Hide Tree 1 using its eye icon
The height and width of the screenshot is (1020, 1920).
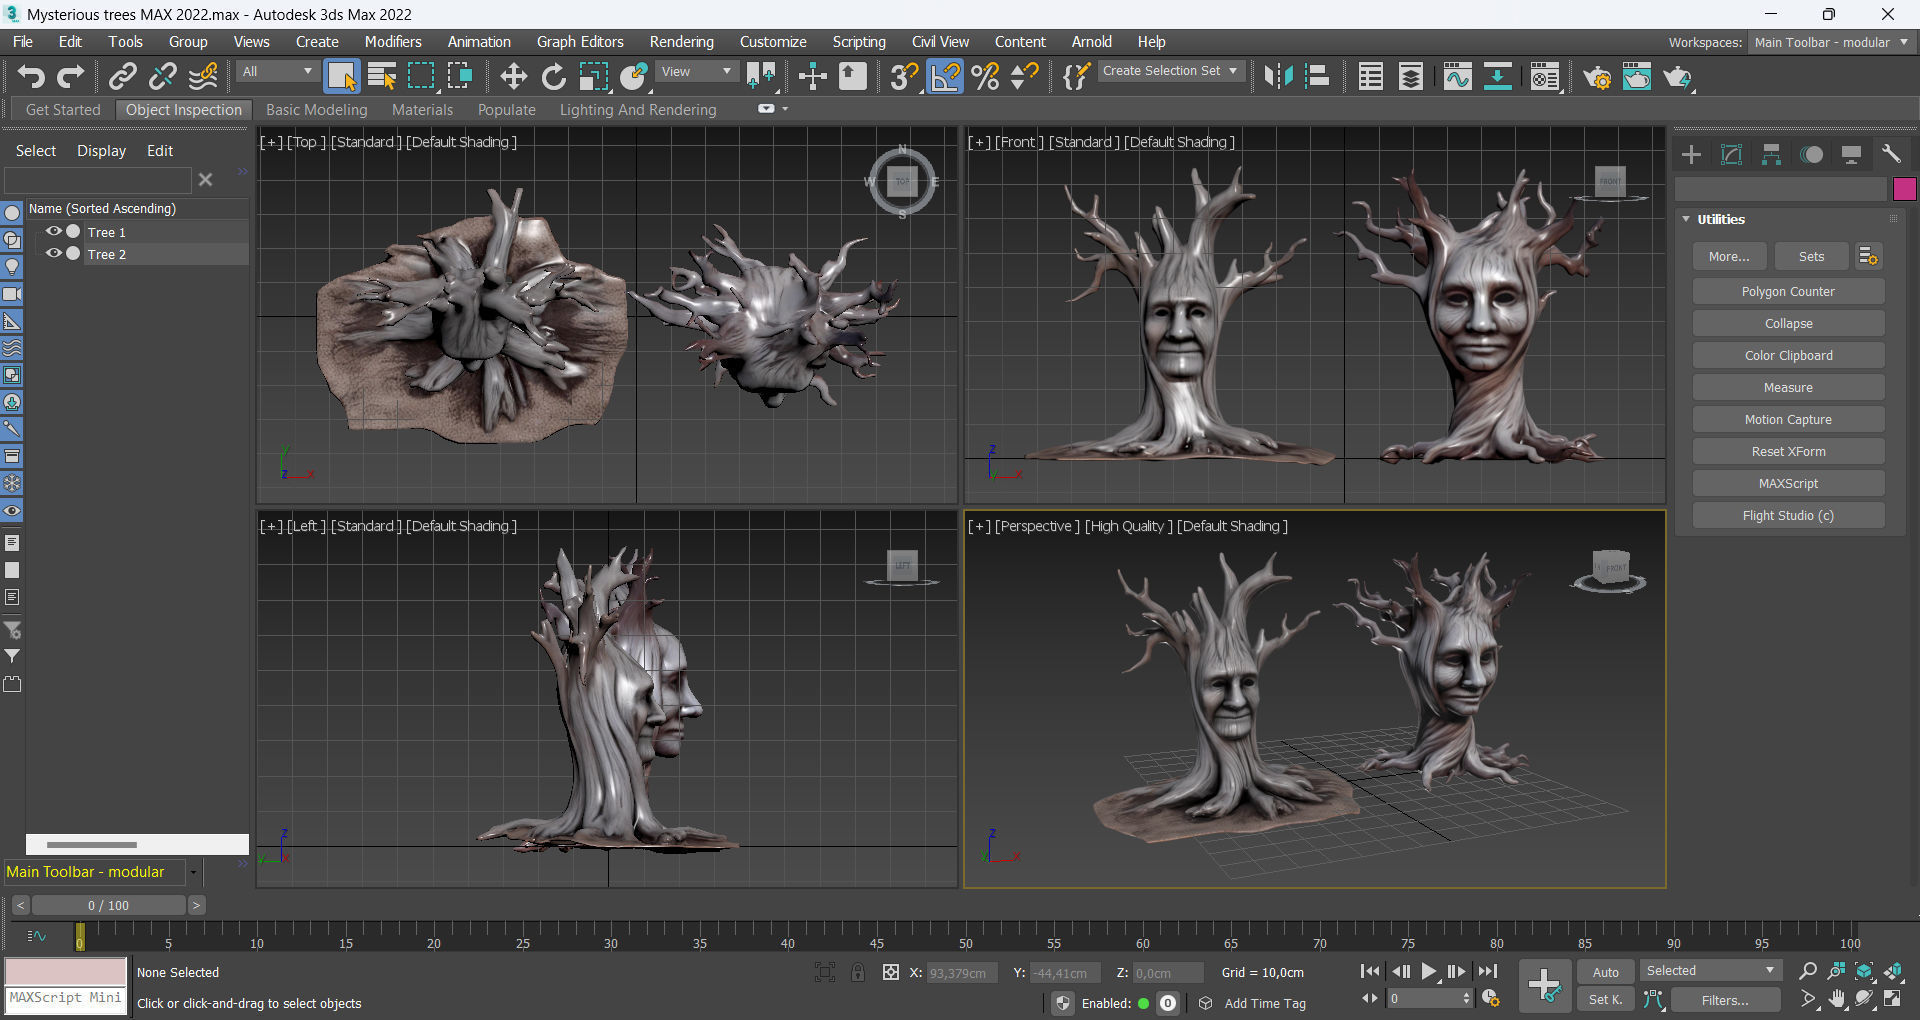(x=54, y=232)
